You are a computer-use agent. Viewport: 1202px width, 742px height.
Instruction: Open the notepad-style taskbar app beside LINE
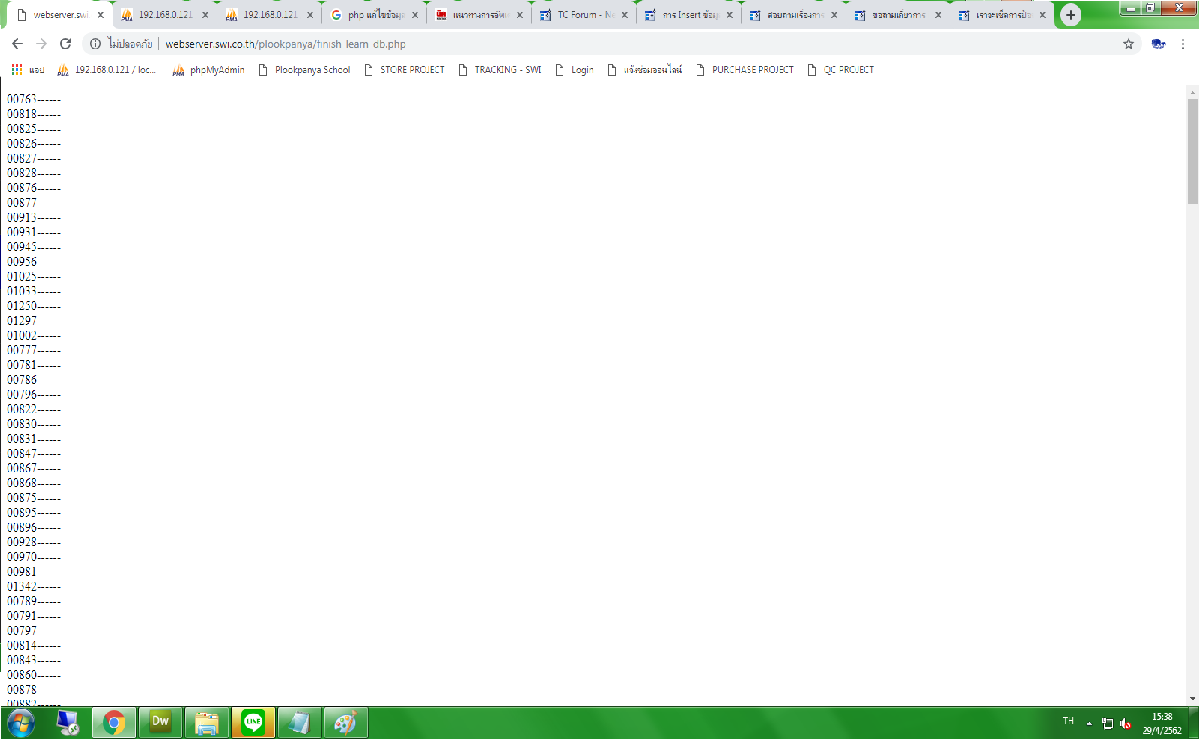click(x=300, y=722)
